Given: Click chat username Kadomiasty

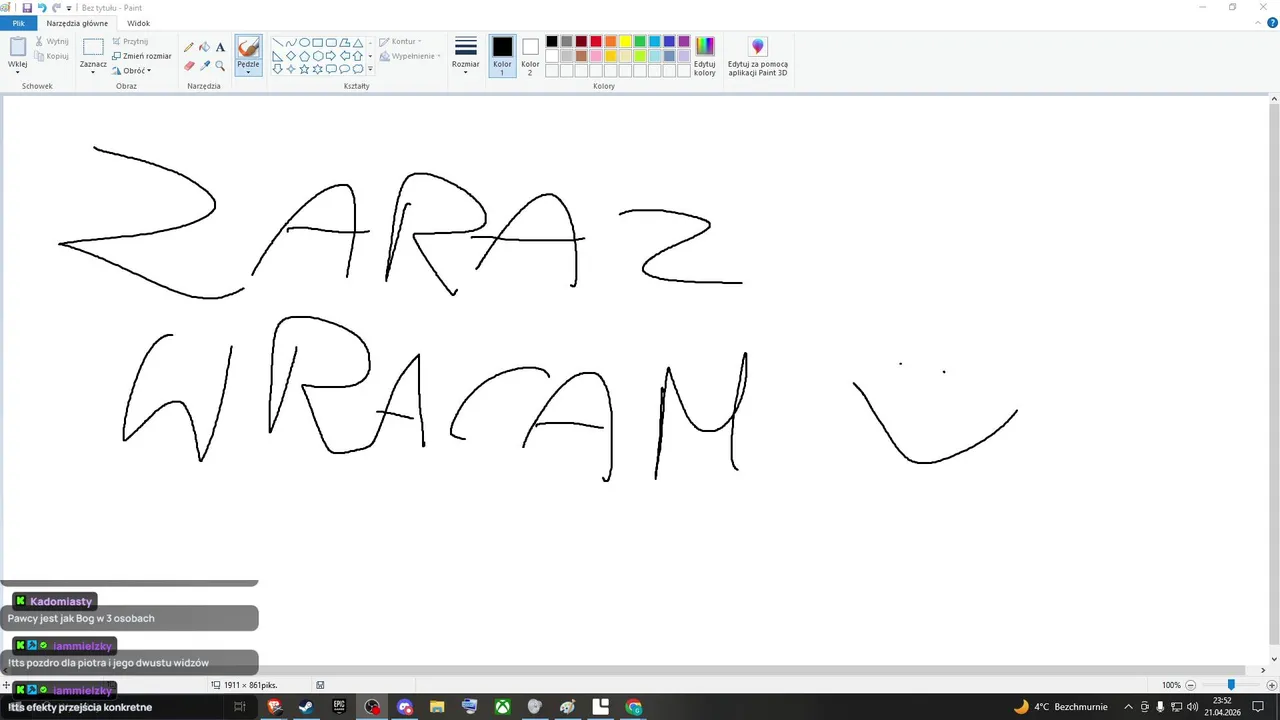Looking at the screenshot, I should point(61,601).
